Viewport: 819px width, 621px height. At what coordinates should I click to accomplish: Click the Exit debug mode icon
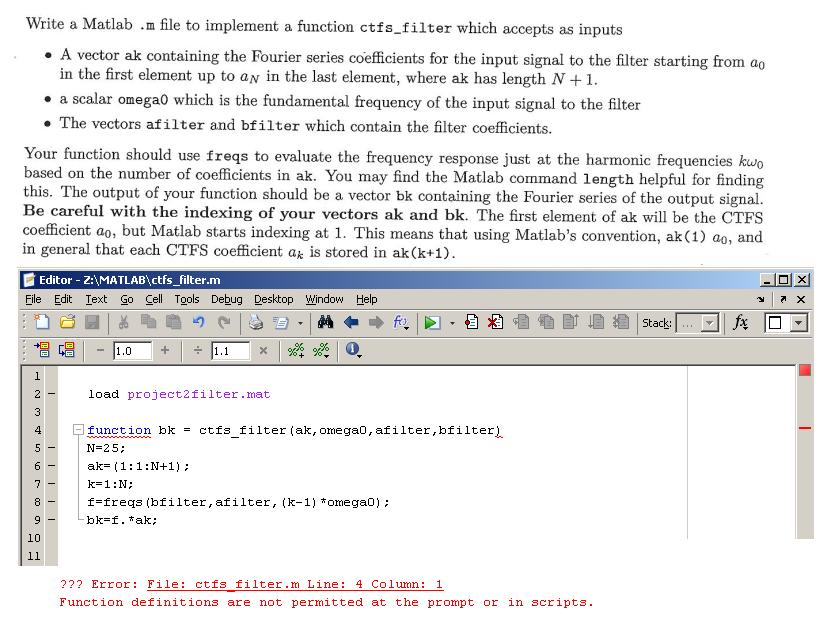point(621,322)
